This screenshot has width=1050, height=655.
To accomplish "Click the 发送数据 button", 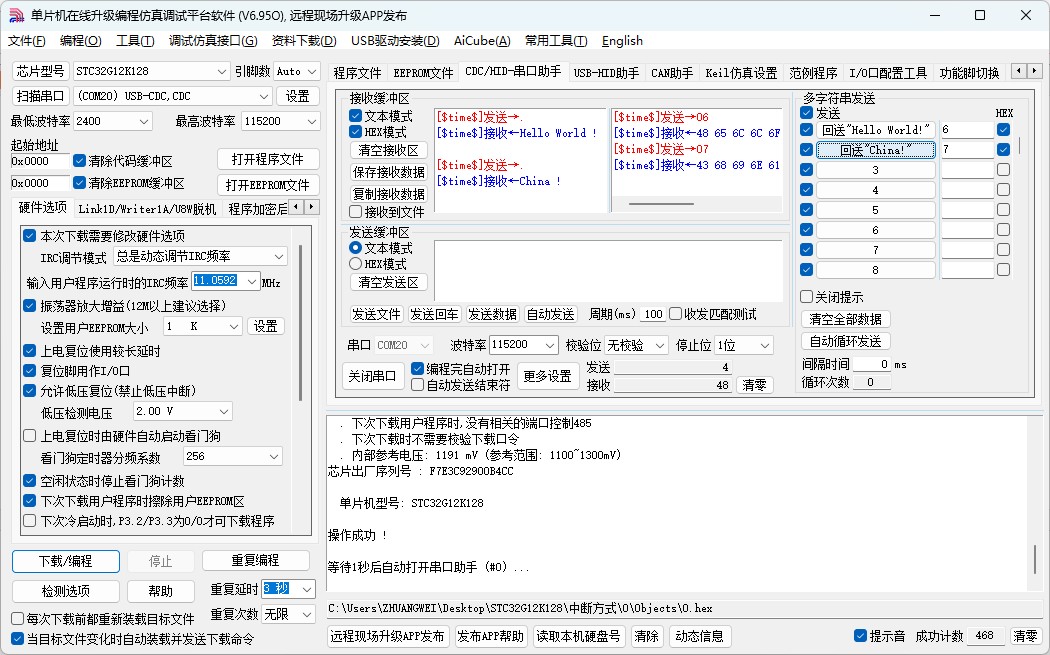I will [492, 314].
